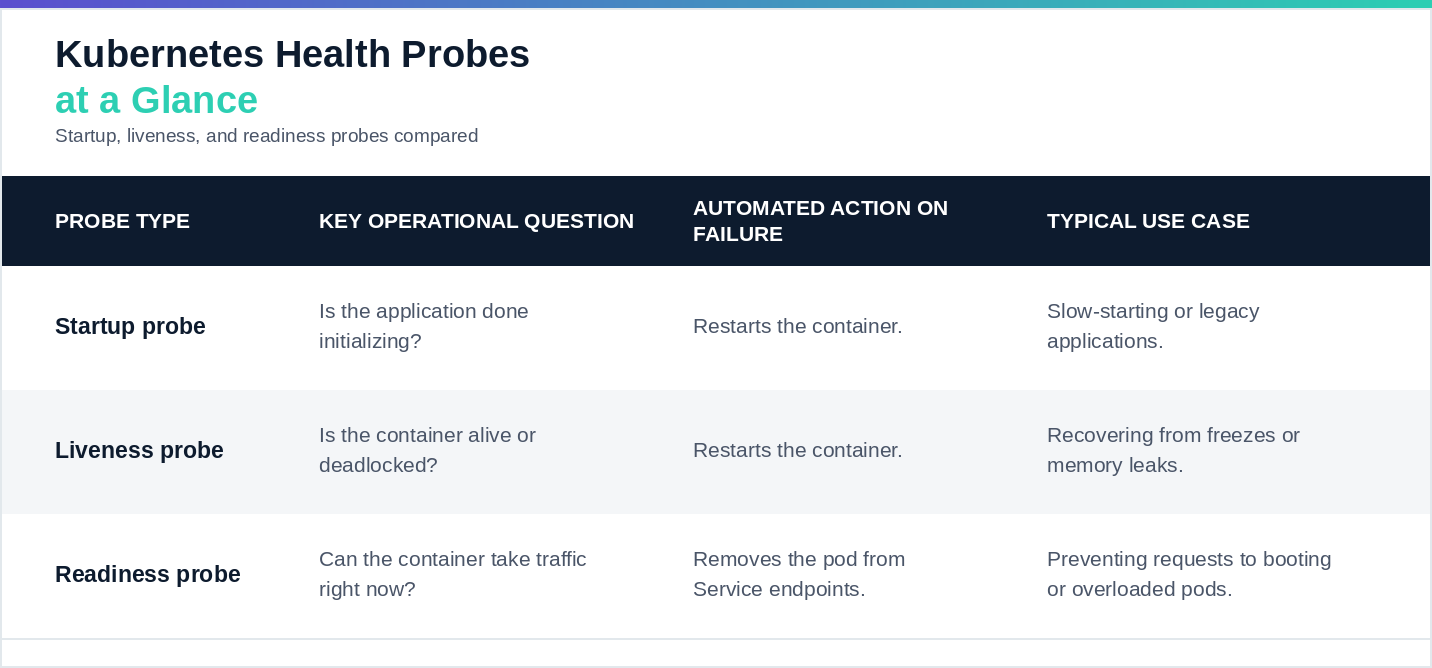The image size is (1432, 668).
Task: Click 'Is the container alive or deadlocked?' cell
Action: pos(427,450)
